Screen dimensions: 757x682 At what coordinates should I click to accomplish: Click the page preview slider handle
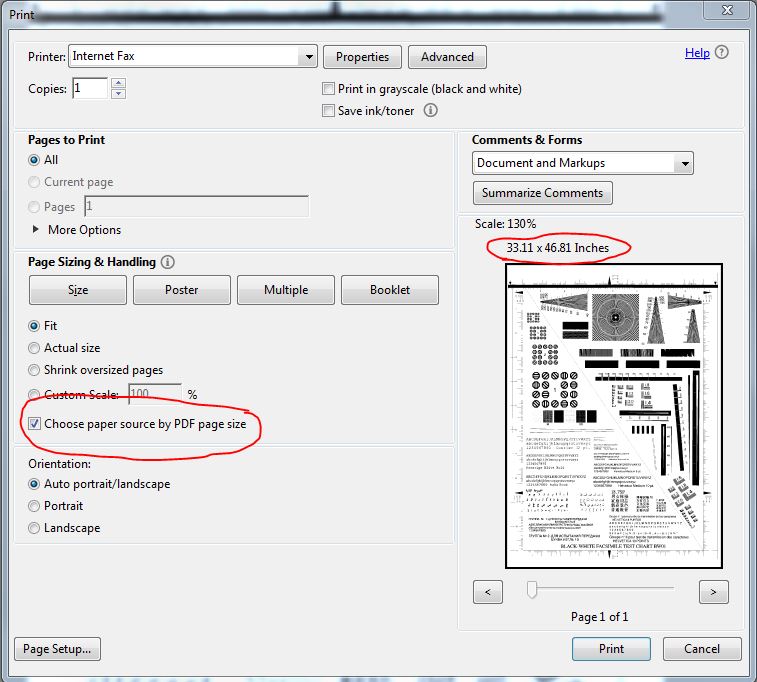click(532, 590)
